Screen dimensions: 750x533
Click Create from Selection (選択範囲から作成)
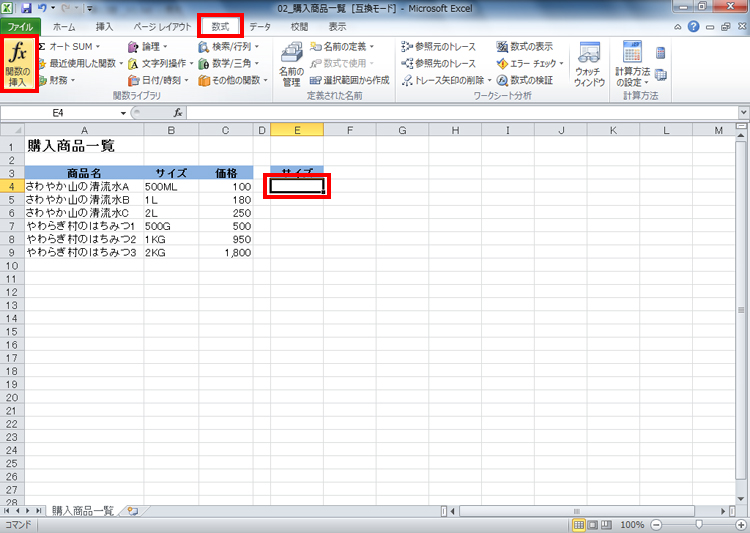pyautogui.click(x=350, y=80)
